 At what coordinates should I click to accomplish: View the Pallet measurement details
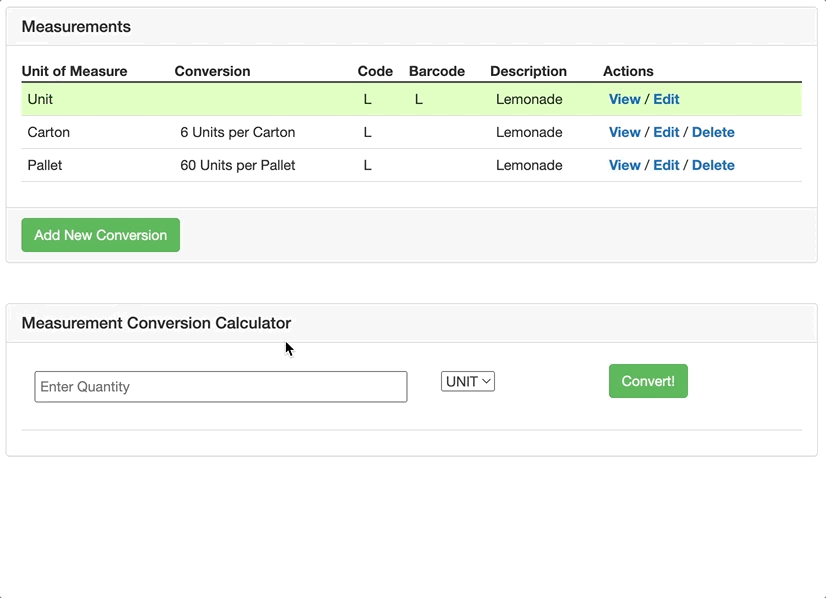click(x=624, y=165)
